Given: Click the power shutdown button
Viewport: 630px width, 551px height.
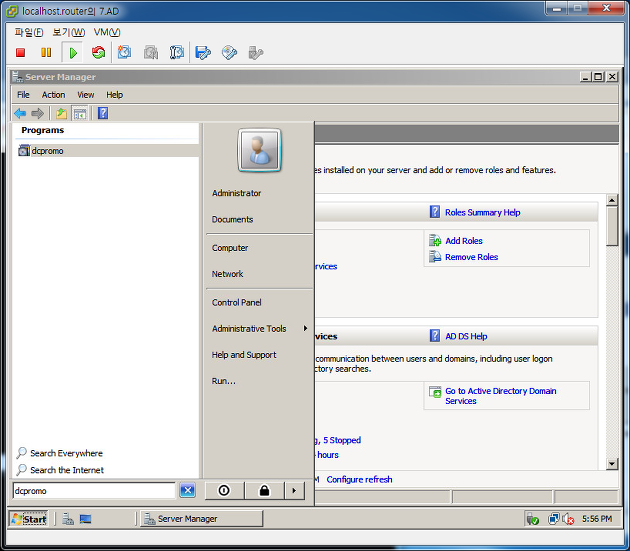Looking at the screenshot, I should pos(224,490).
